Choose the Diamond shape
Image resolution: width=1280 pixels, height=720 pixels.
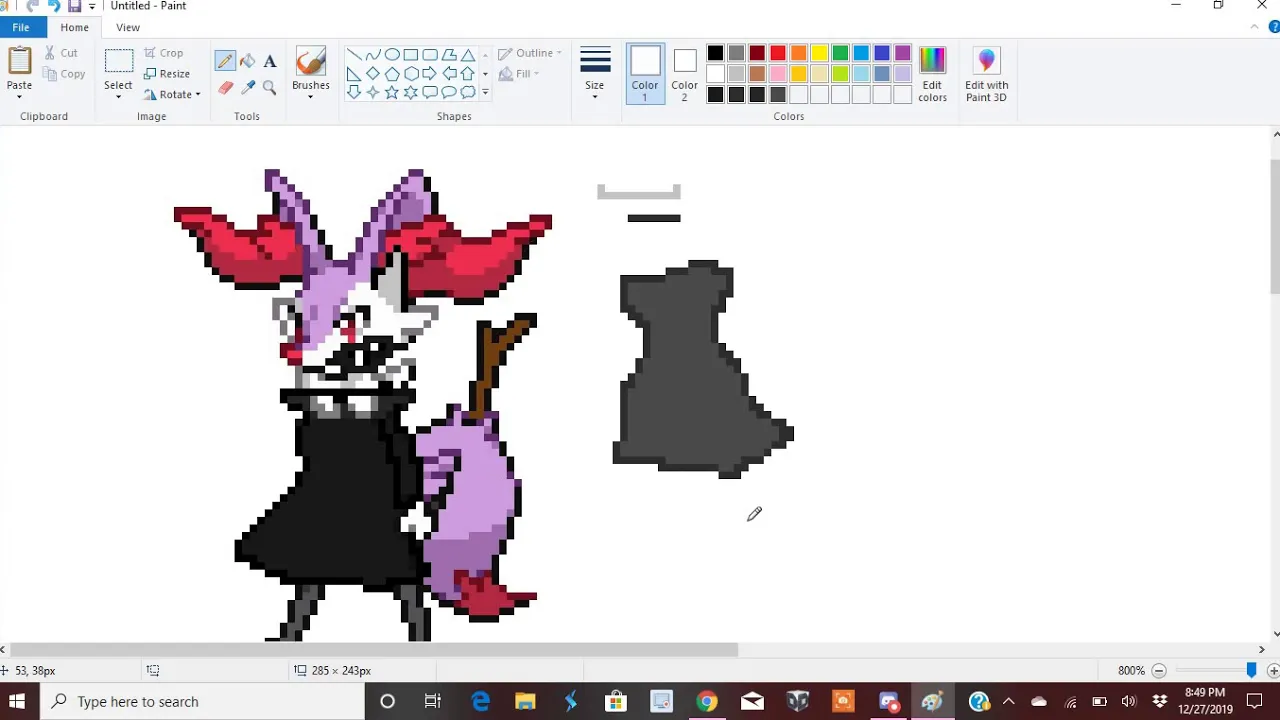click(373, 74)
